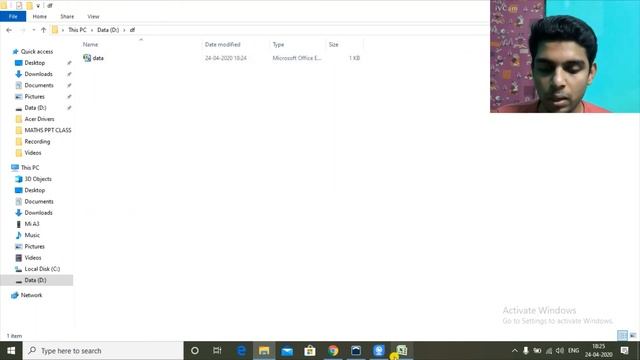Image resolution: width=640 pixels, height=360 pixels.
Task: Open quick access toolbar customize dropdown
Action: [38, 6]
